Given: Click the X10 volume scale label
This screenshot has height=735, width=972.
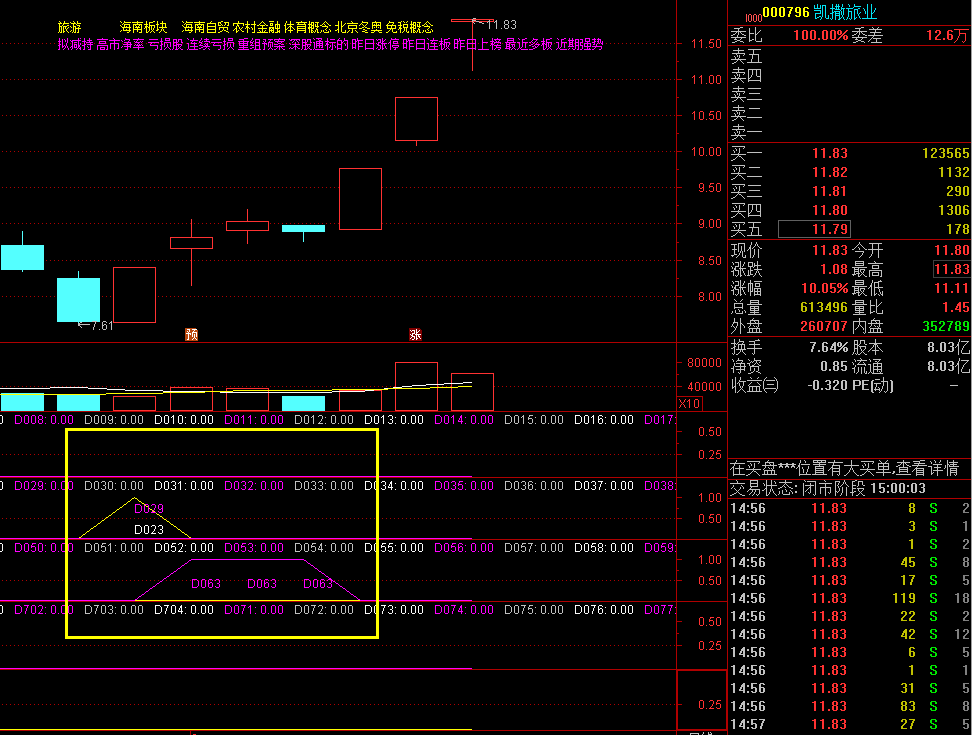Looking at the screenshot, I should [689, 403].
